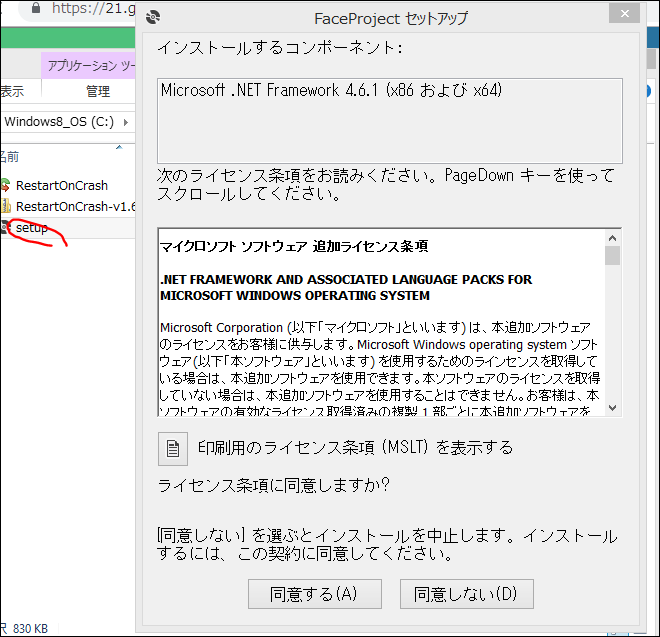660x637 pixels.
Task: Click the license terms heading マイクロソフト ソフトウェア 追加ライセンス条項
Action: point(294,246)
